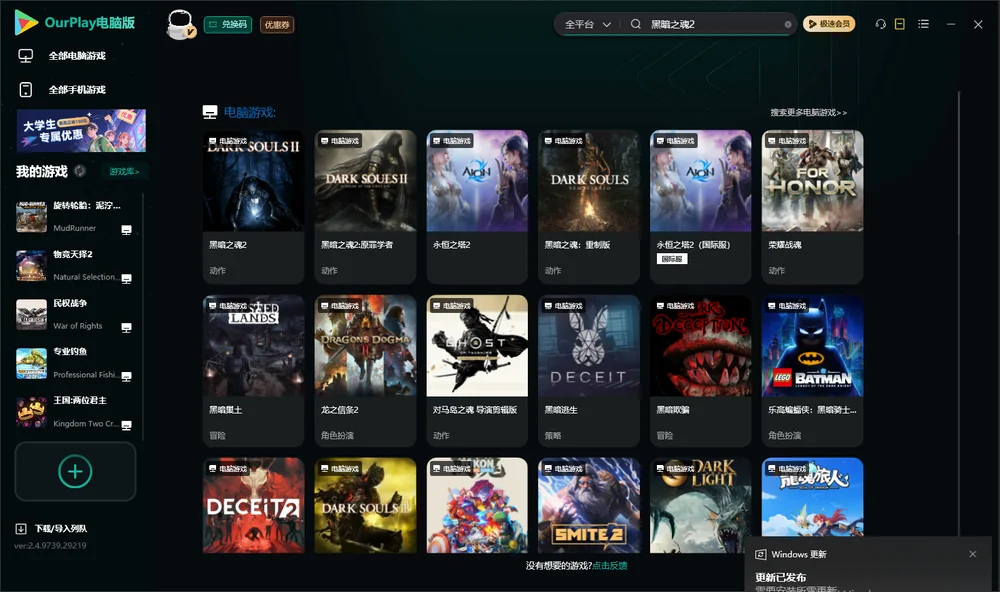Viewport: 1000px width, 592px height.
Task: Click the PC icon beside Professional Fishing
Action: 126,376
